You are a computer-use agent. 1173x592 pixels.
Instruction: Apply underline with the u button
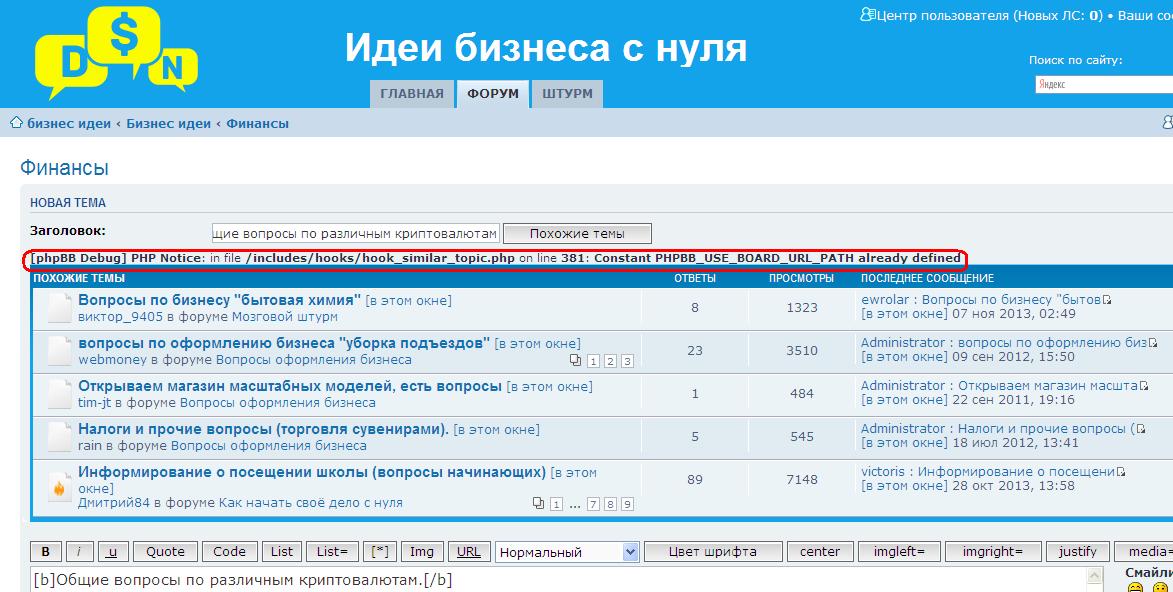(112, 551)
